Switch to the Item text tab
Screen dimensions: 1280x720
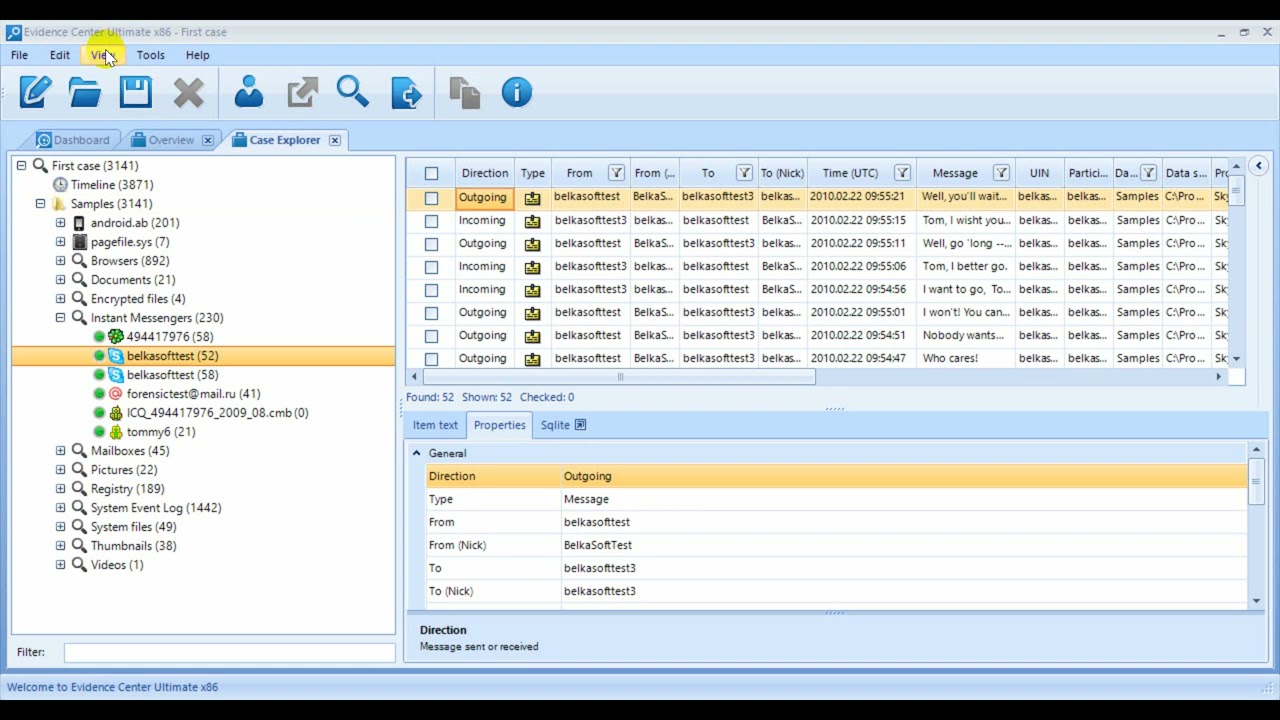pos(435,425)
